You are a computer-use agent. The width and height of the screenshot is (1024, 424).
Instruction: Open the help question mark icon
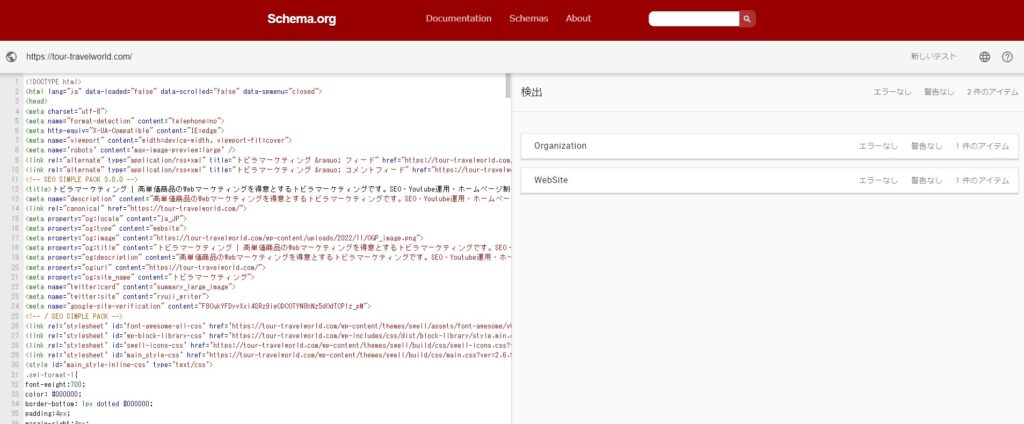pos(1007,57)
